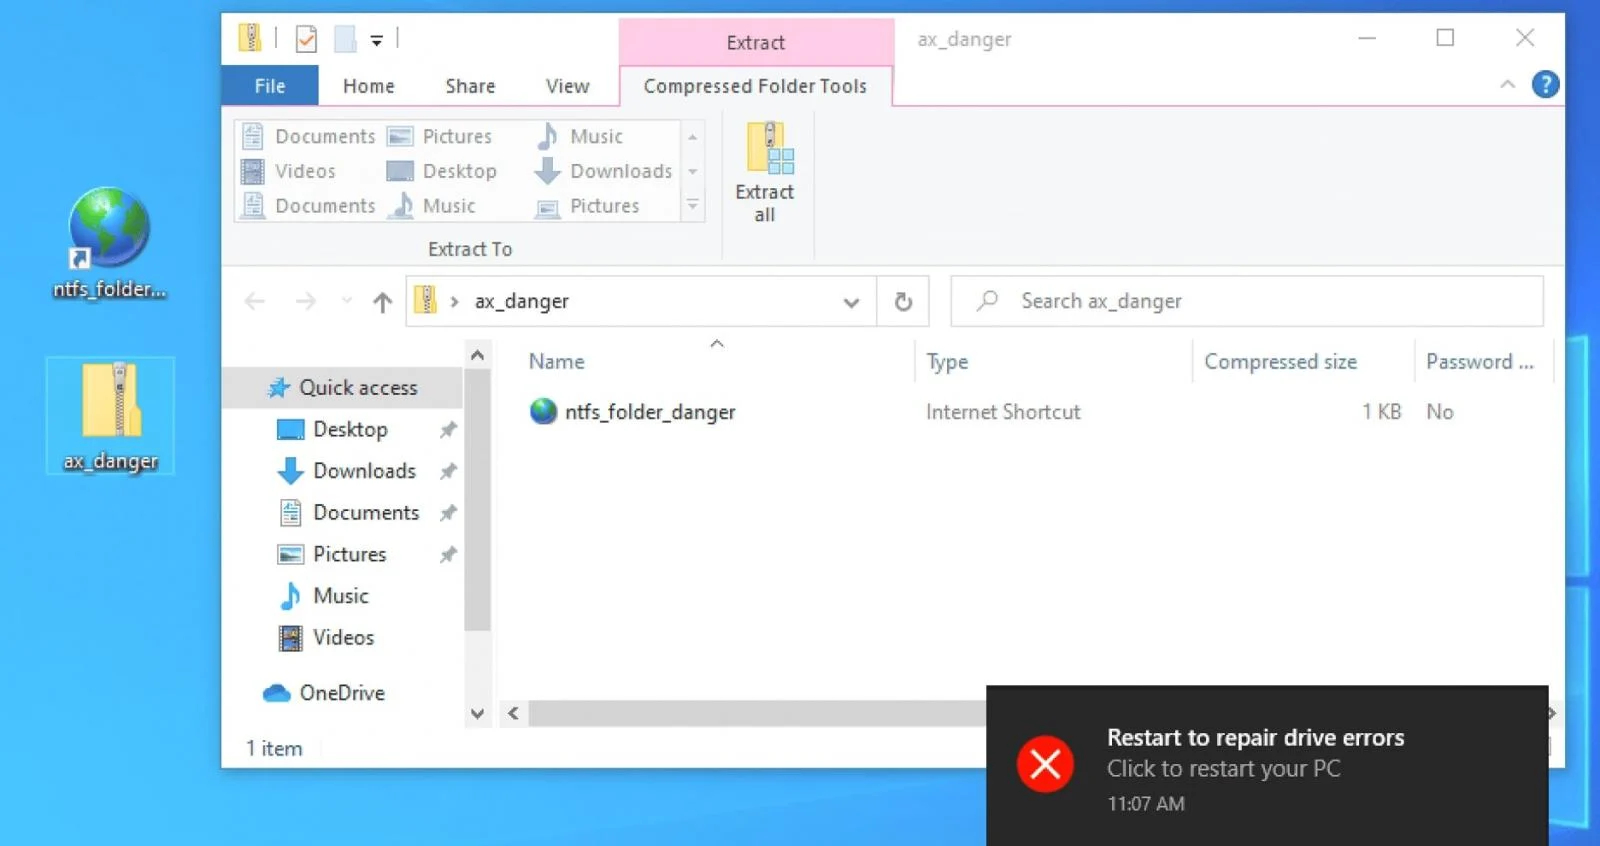Extract to Desktop destination
This screenshot has height=846, width=1600.
(442, 171)
